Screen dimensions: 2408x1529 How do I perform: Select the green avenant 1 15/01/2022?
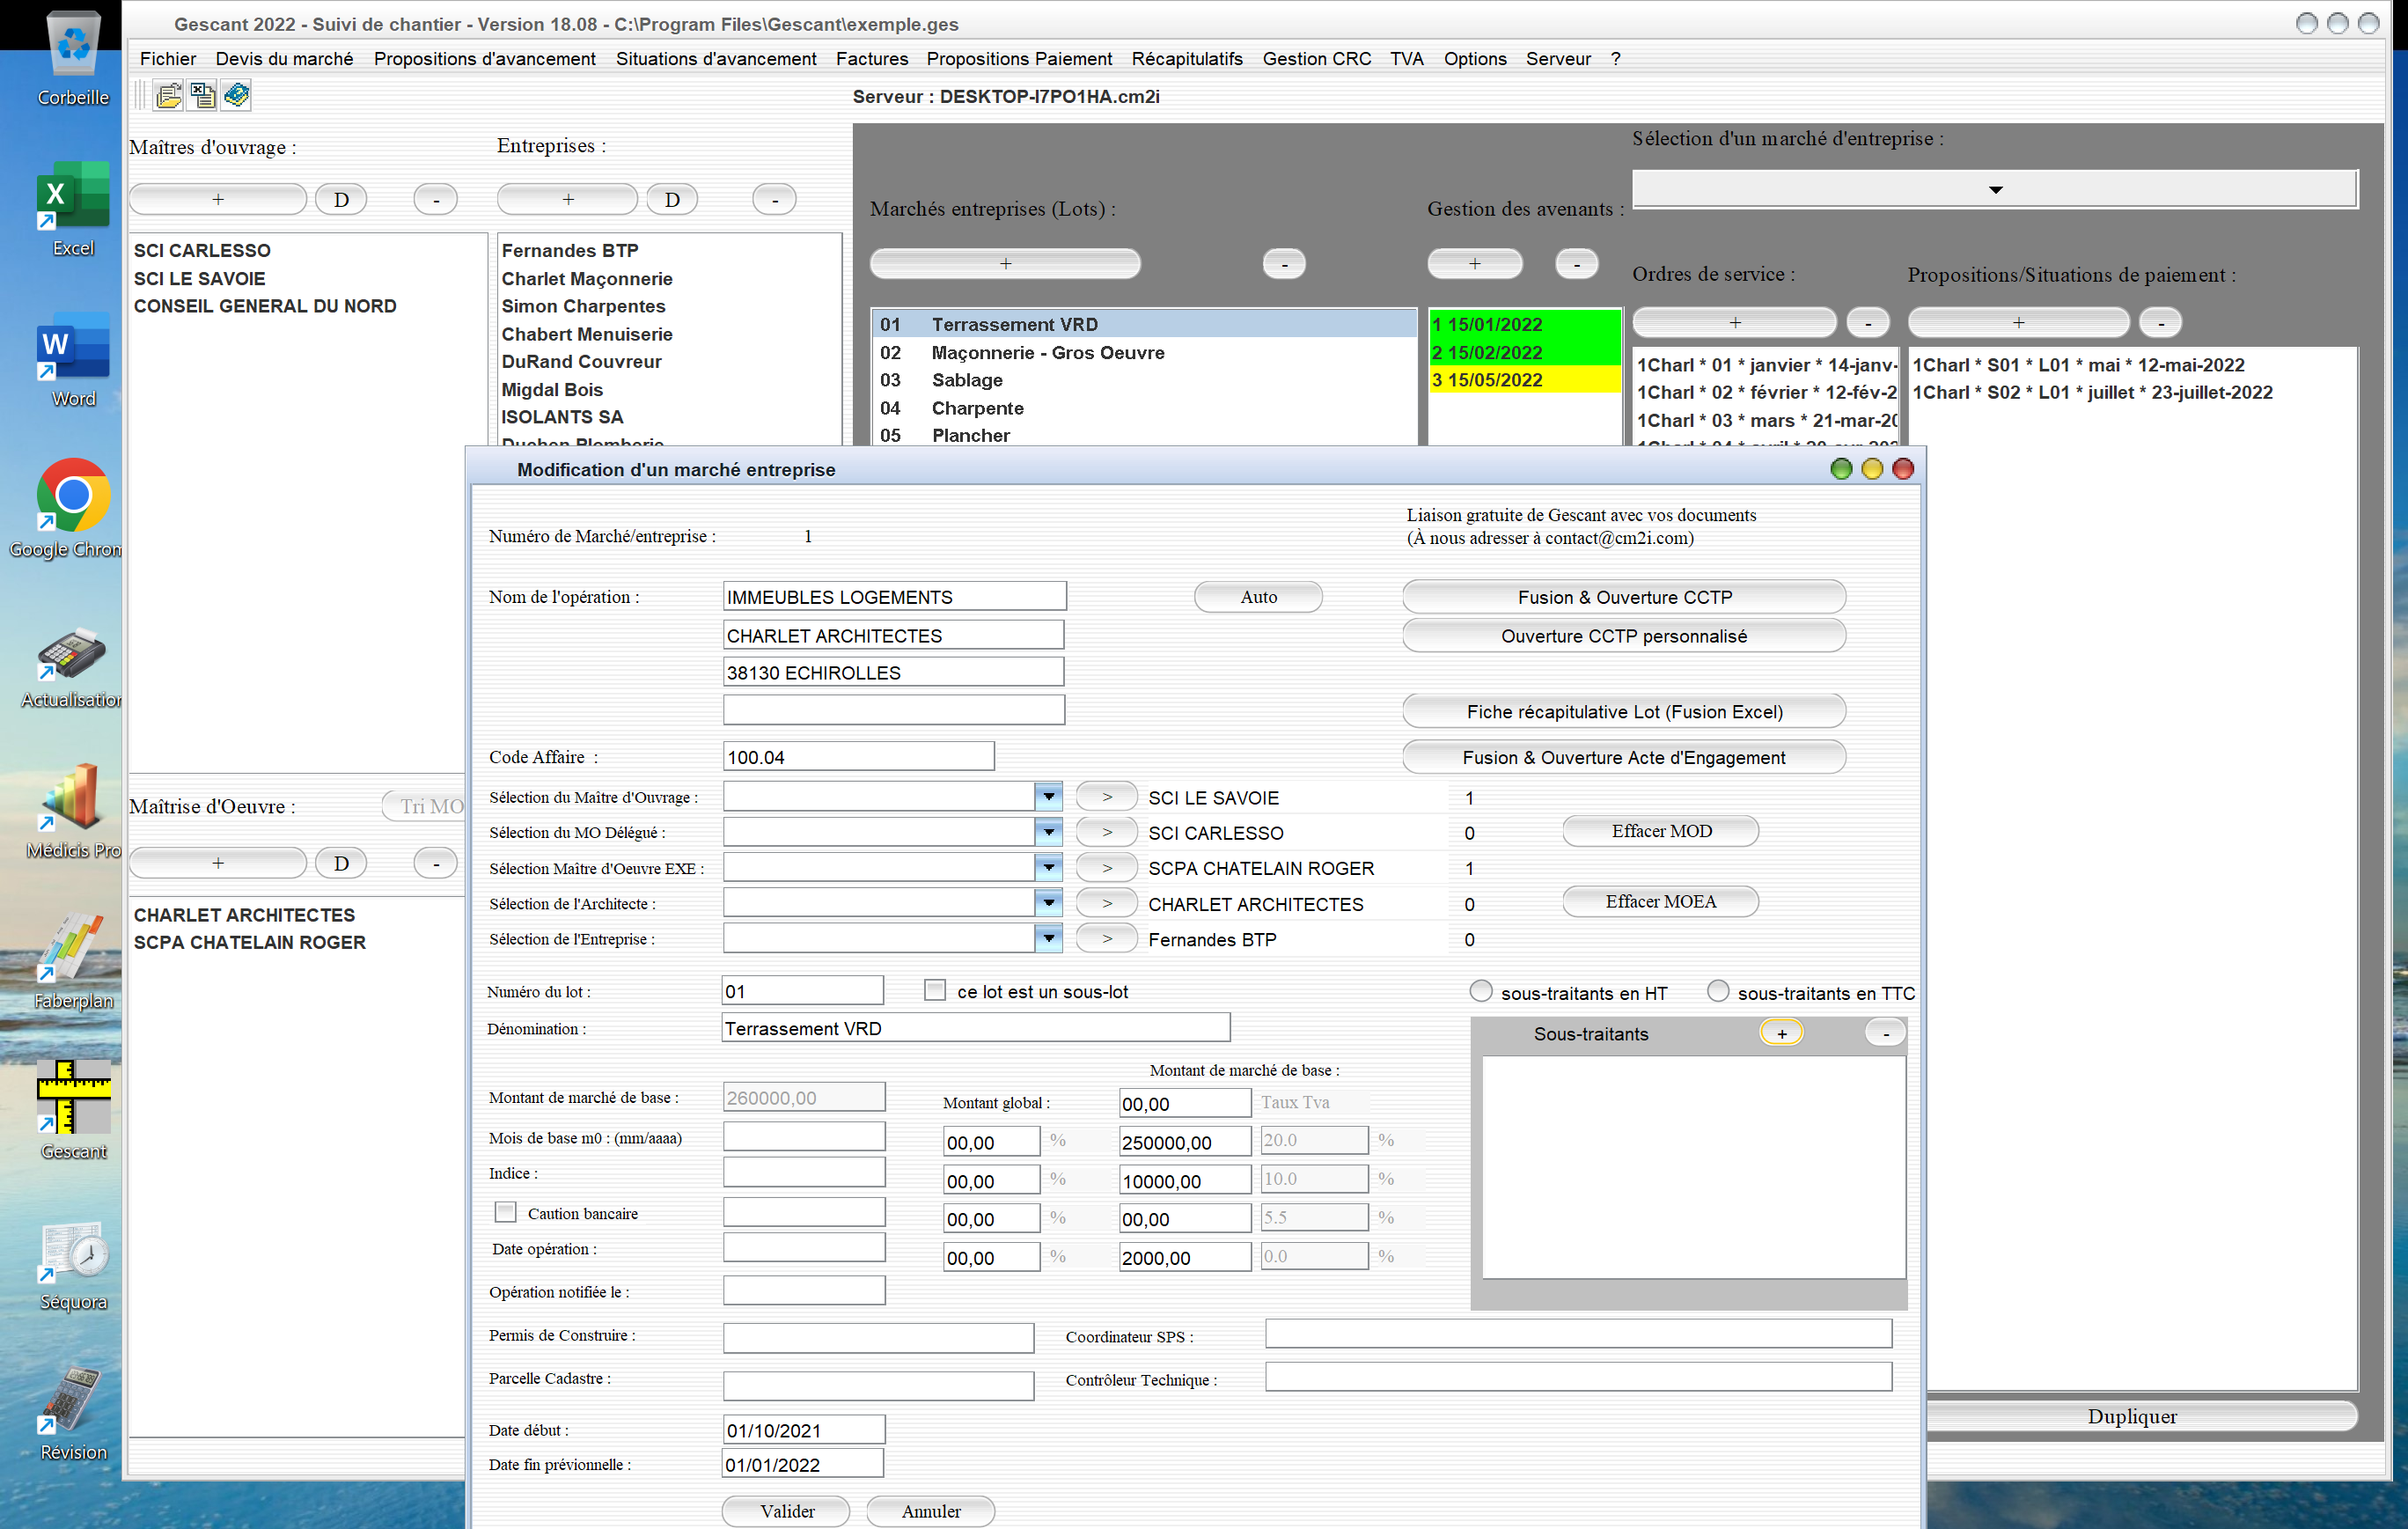pos(1524,324)
